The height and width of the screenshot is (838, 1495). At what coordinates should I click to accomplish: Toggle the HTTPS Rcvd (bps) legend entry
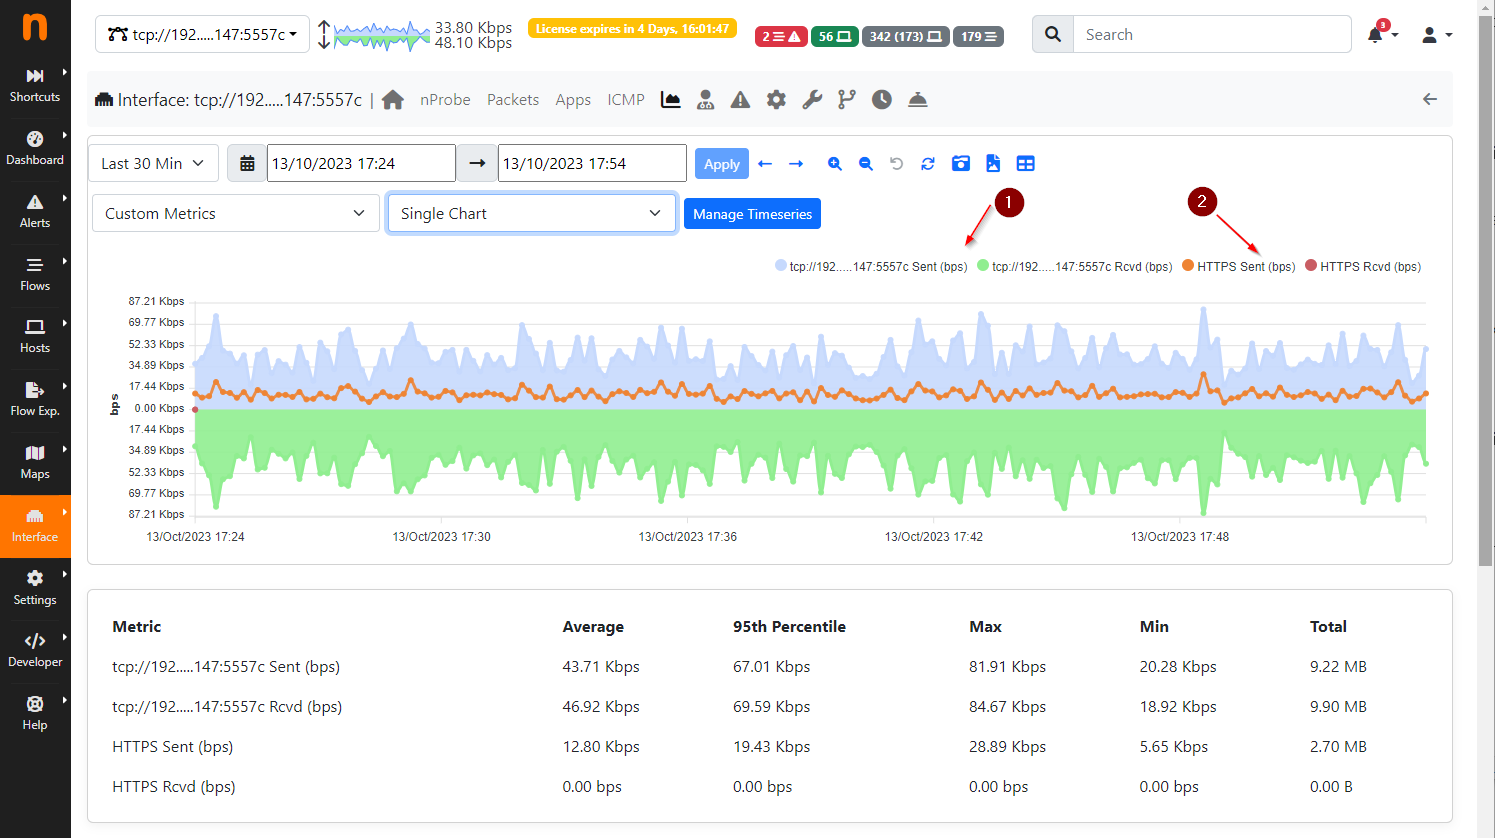[1363, 266]
